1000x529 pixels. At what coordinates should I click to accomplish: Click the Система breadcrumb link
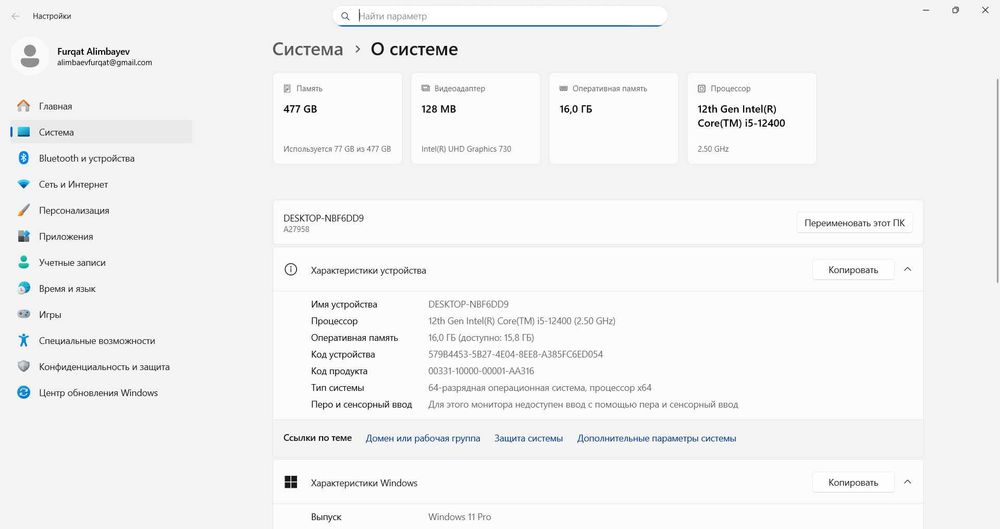pos(307,49)
